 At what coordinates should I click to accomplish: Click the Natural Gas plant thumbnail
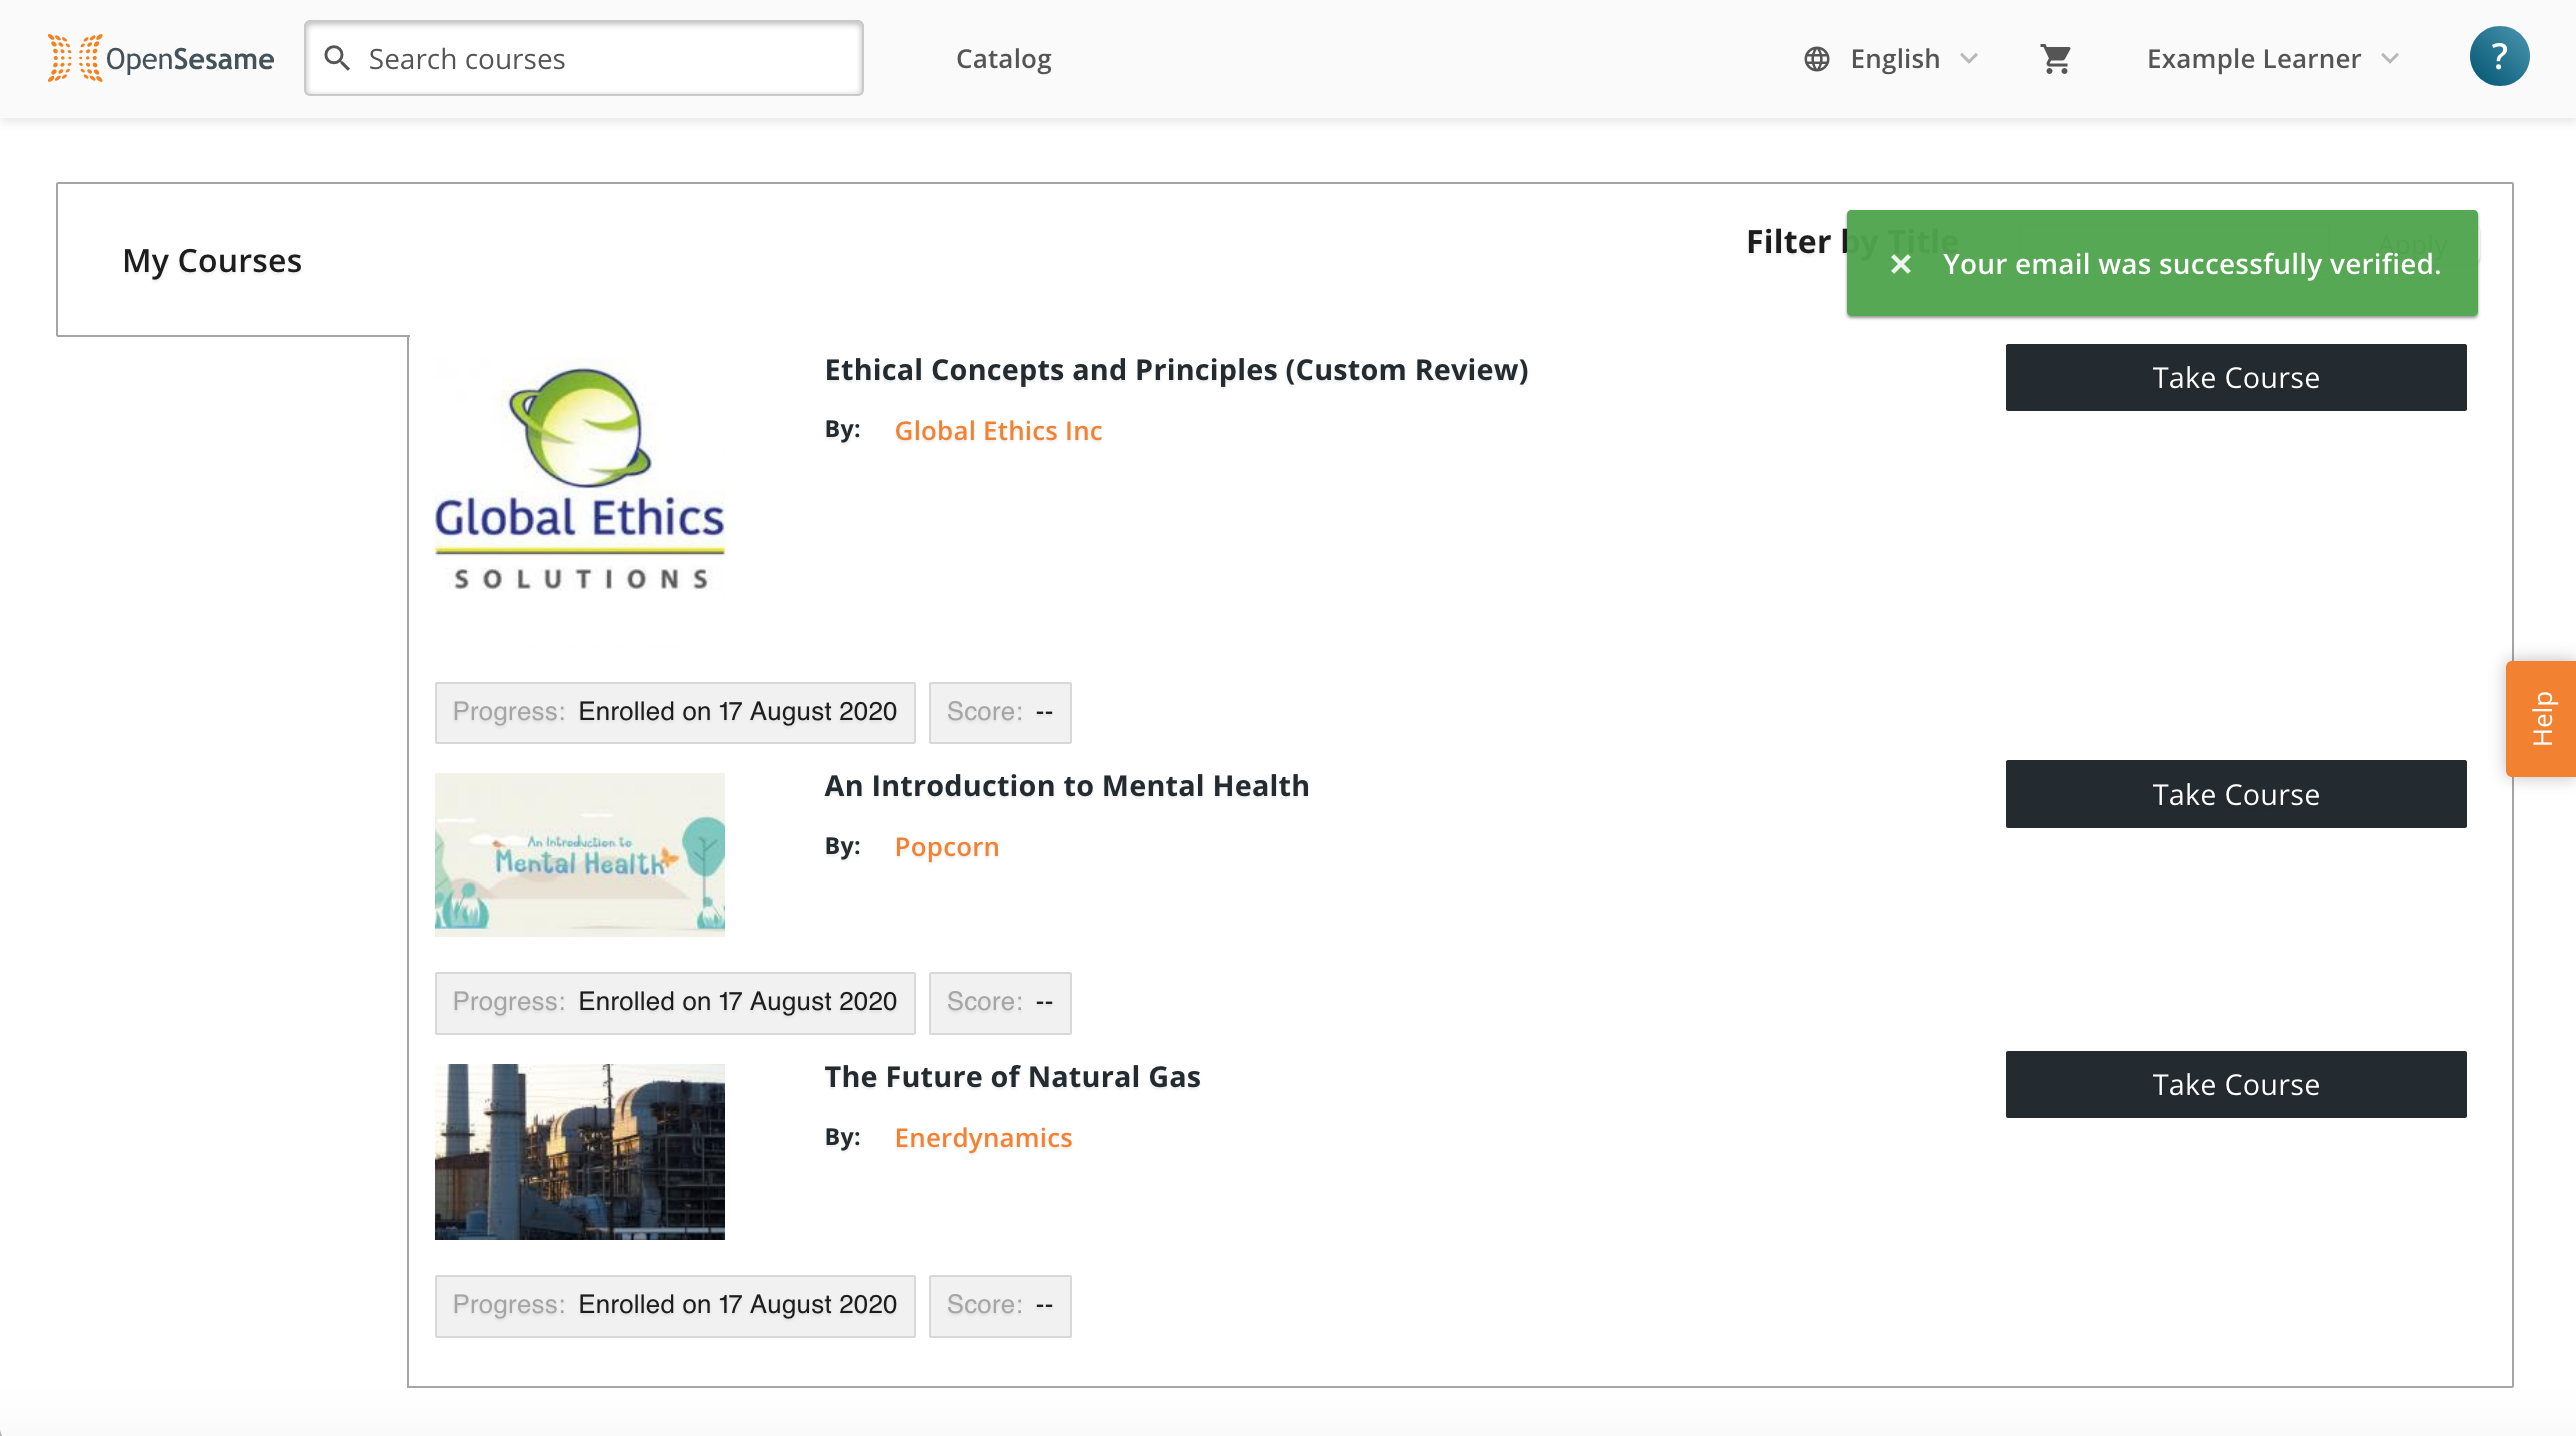click(579, 1152)
